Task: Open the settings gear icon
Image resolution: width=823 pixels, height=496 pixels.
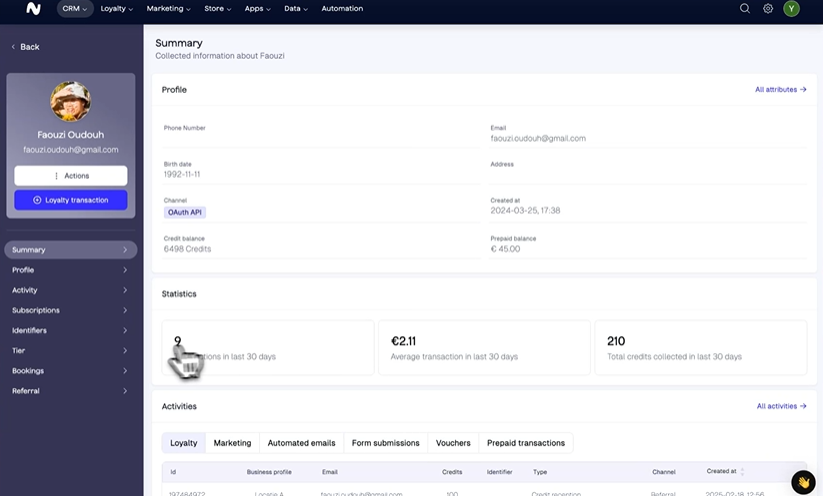Action: (768, 8)
